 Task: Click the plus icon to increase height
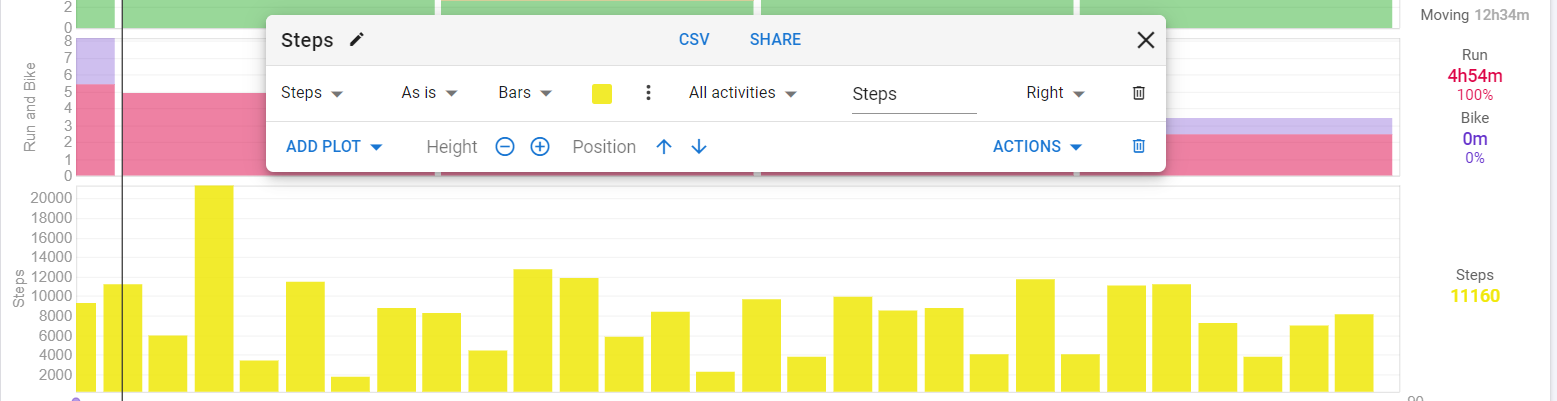[540, 147]
